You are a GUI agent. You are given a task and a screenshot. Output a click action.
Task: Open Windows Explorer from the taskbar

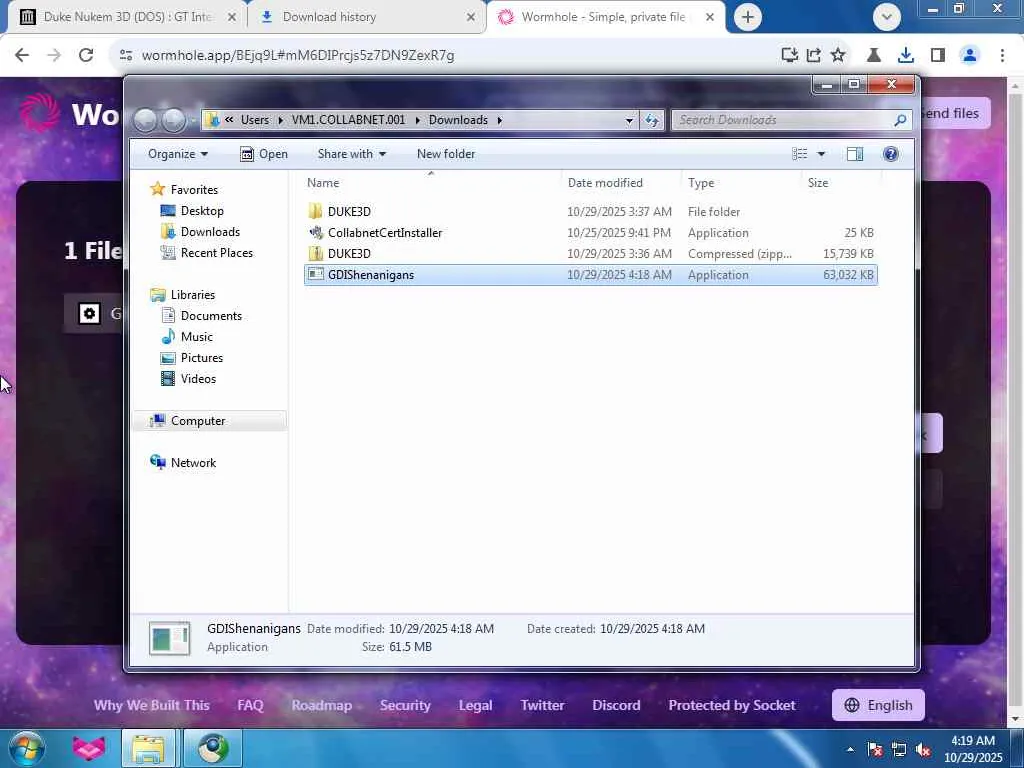pos(148,748)
